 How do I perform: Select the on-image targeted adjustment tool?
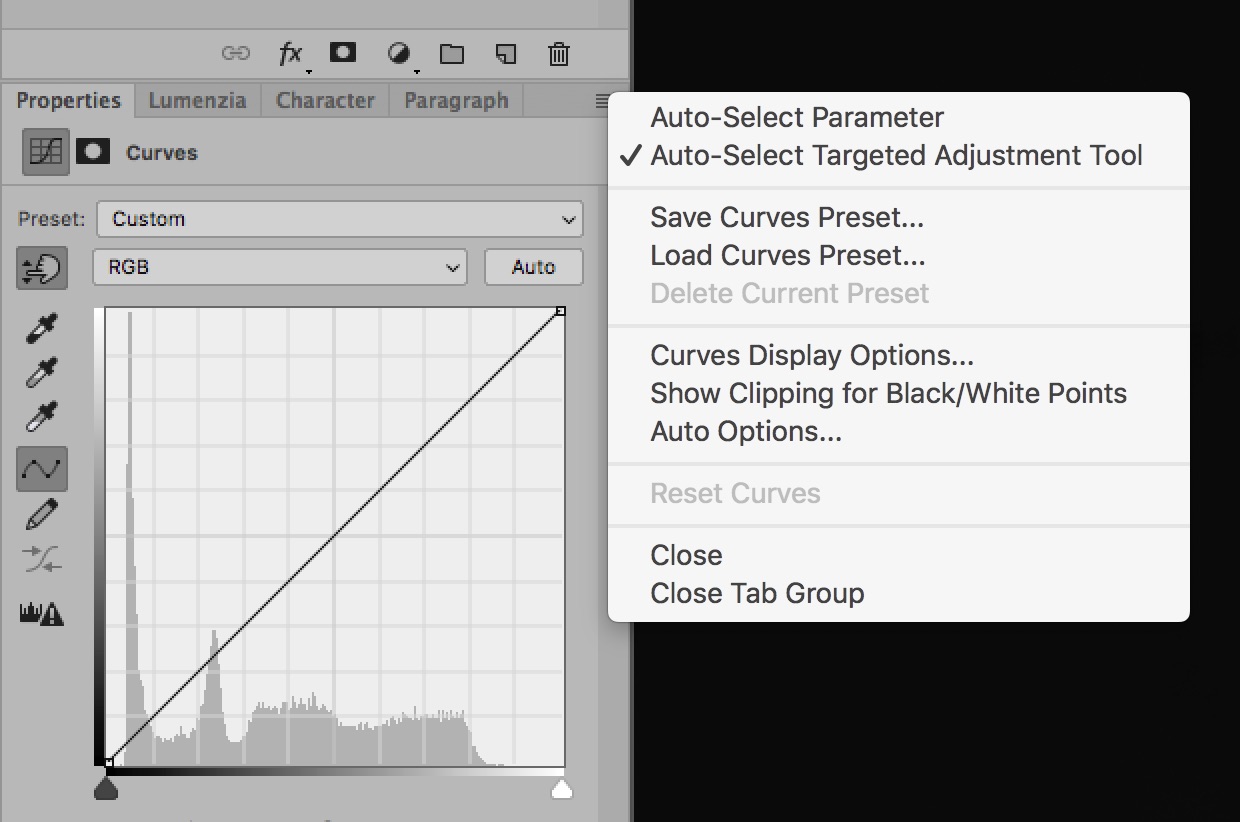pos(41,269)
